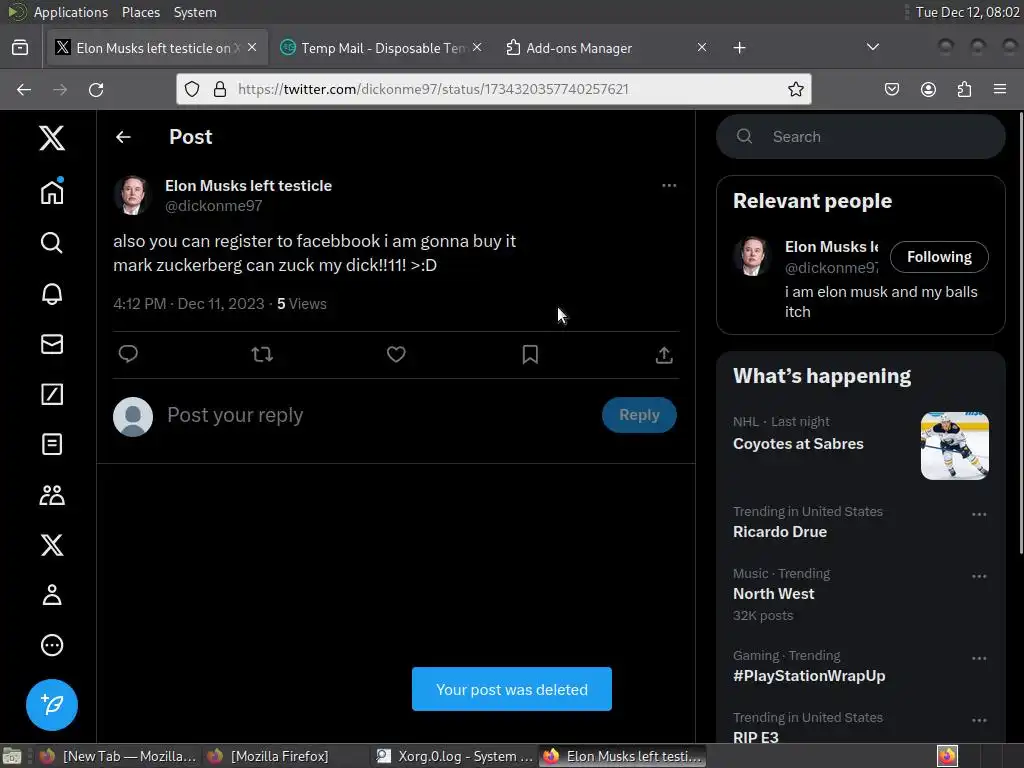Close the Temp Mail tab
1024x768 pixels.
pyautogui.click(x=477, y=47)
